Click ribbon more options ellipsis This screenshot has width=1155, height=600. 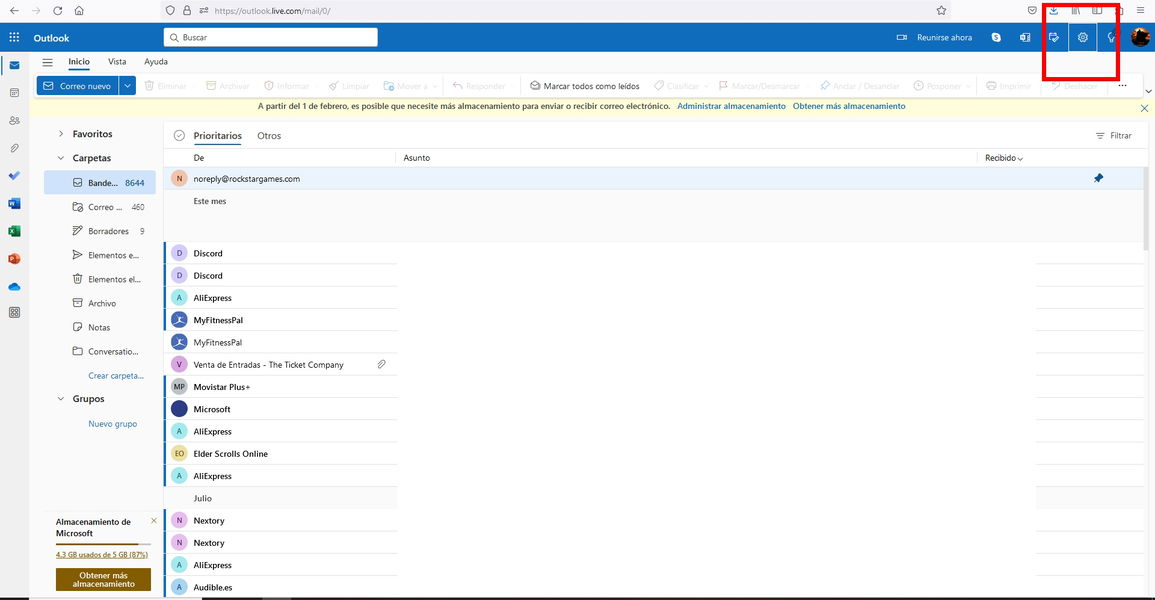point(1122,85)
